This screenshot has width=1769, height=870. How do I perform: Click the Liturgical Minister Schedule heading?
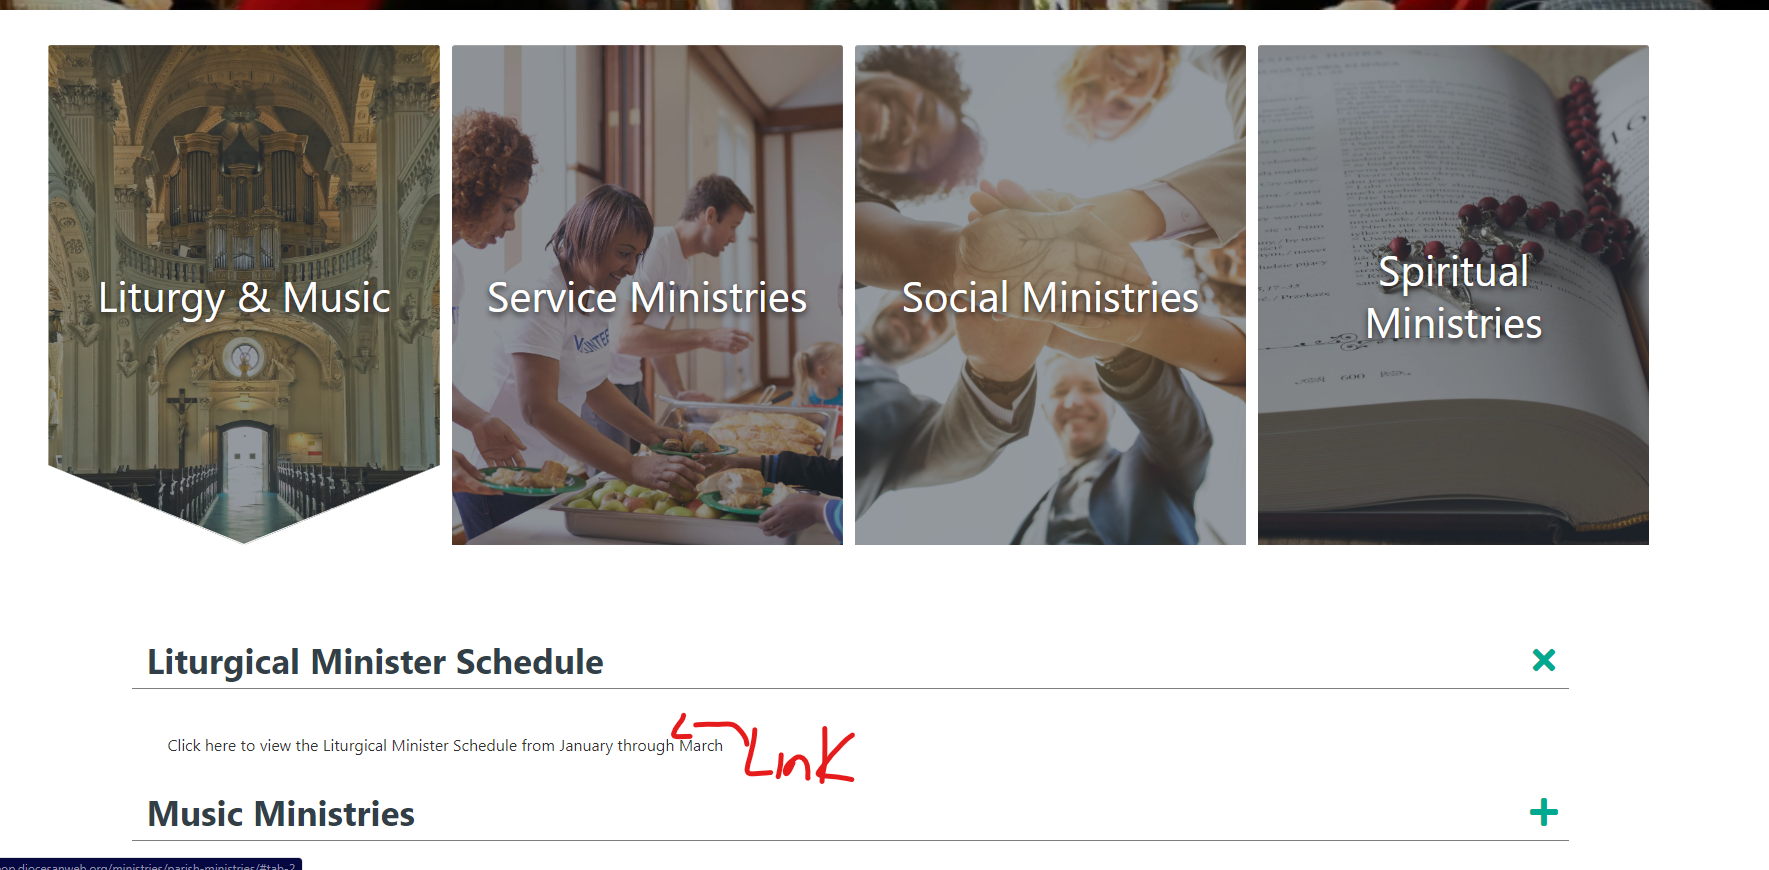375,662
